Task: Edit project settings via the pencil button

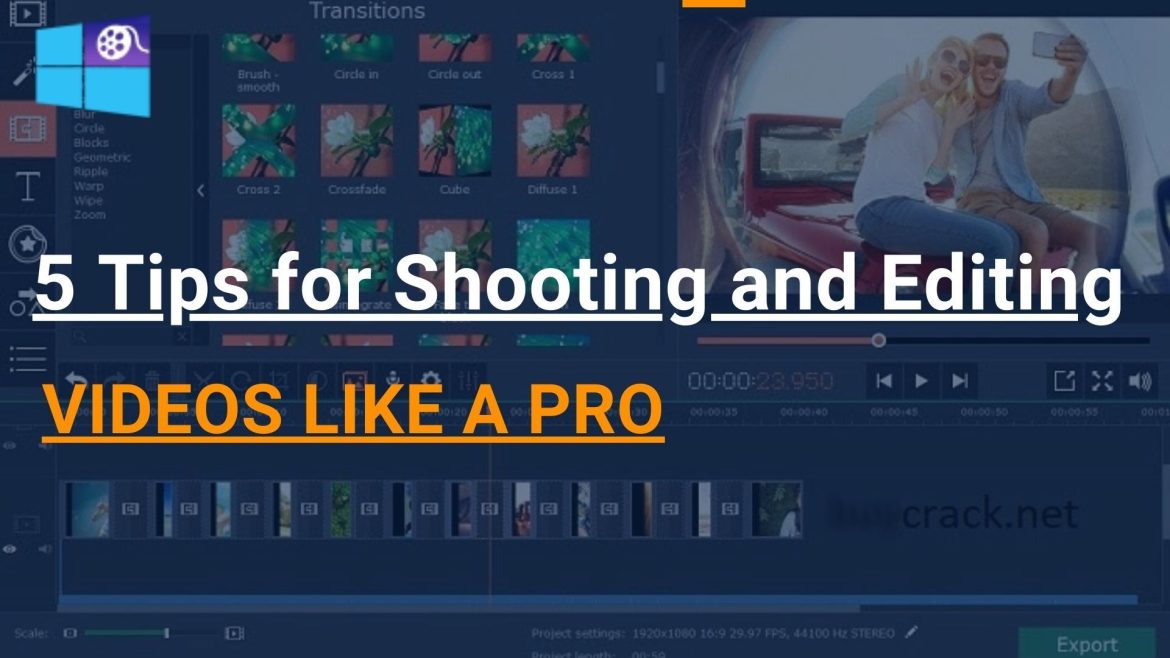Action: pos(910,632)
